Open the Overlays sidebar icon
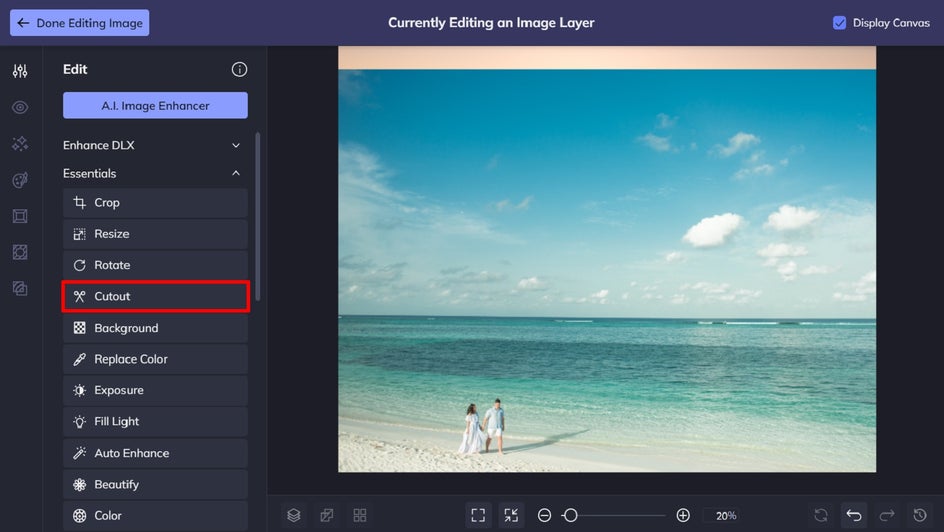The height and width of the screenshot is (532, 944). 20,252
